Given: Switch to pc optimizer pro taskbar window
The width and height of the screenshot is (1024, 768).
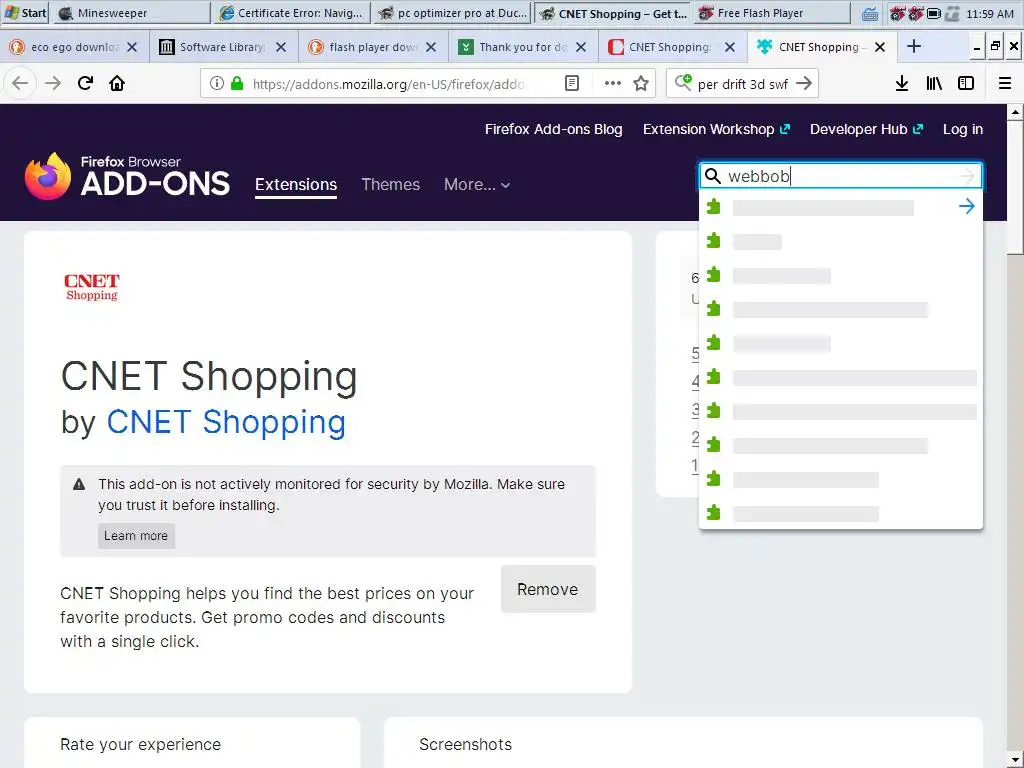Looking at the screenshot, I should 453,12.
